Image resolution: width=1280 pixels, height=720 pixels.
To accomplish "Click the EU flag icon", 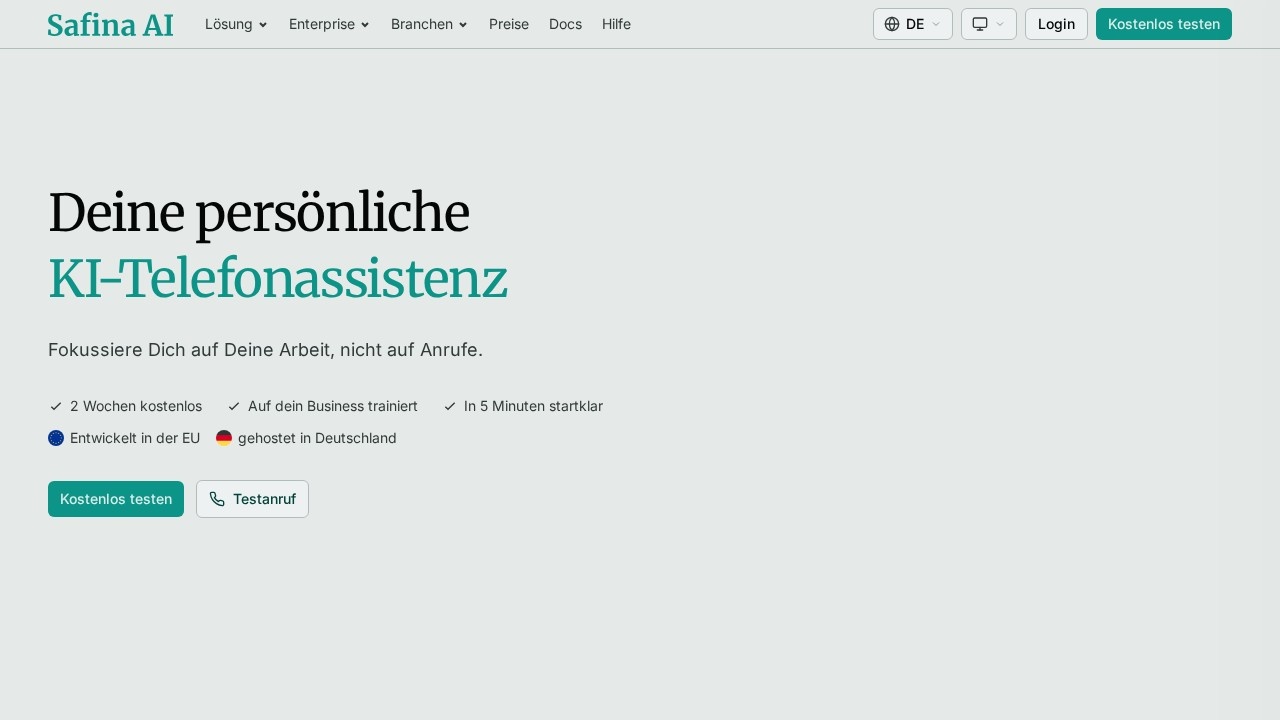I will (56, 438).
